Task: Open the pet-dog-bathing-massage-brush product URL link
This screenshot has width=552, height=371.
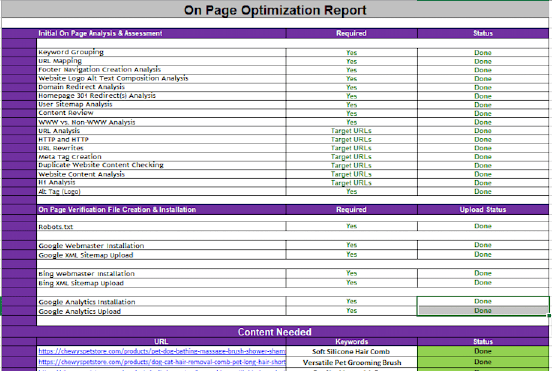Action: click(x=162, y=351)
